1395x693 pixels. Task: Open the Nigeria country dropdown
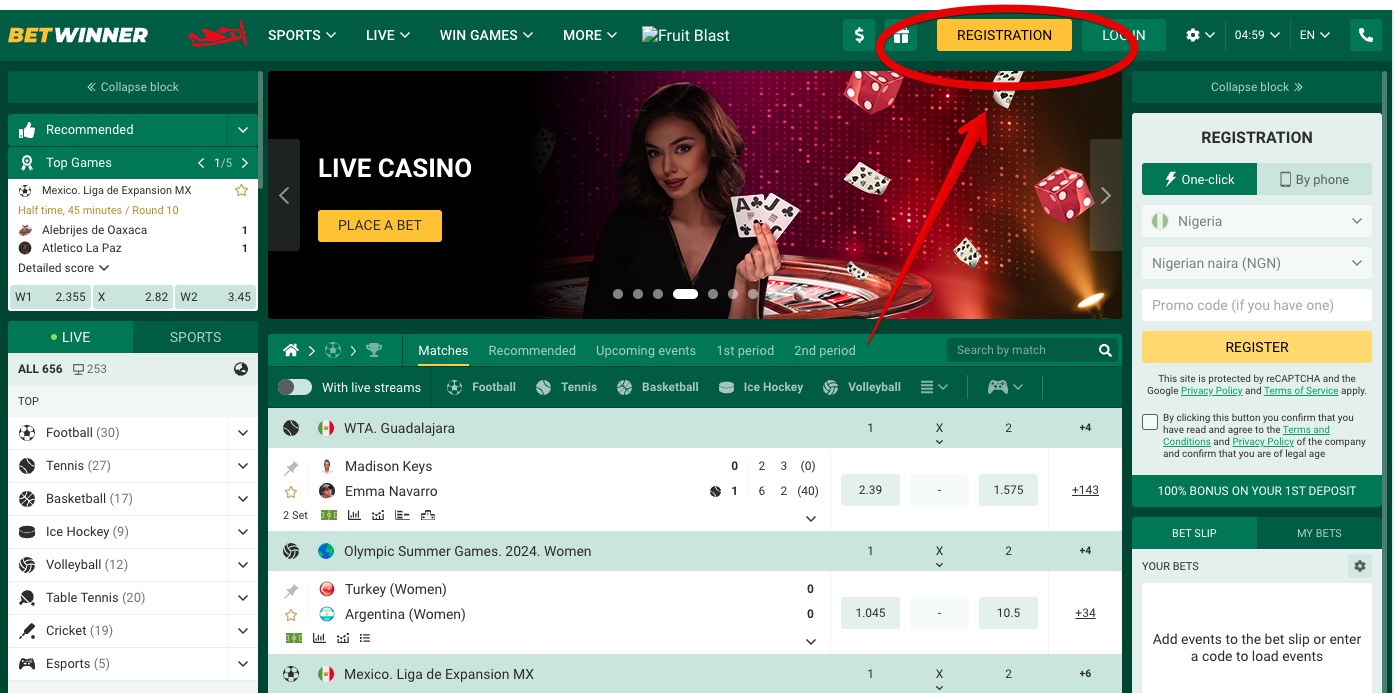click(1257, 221)
